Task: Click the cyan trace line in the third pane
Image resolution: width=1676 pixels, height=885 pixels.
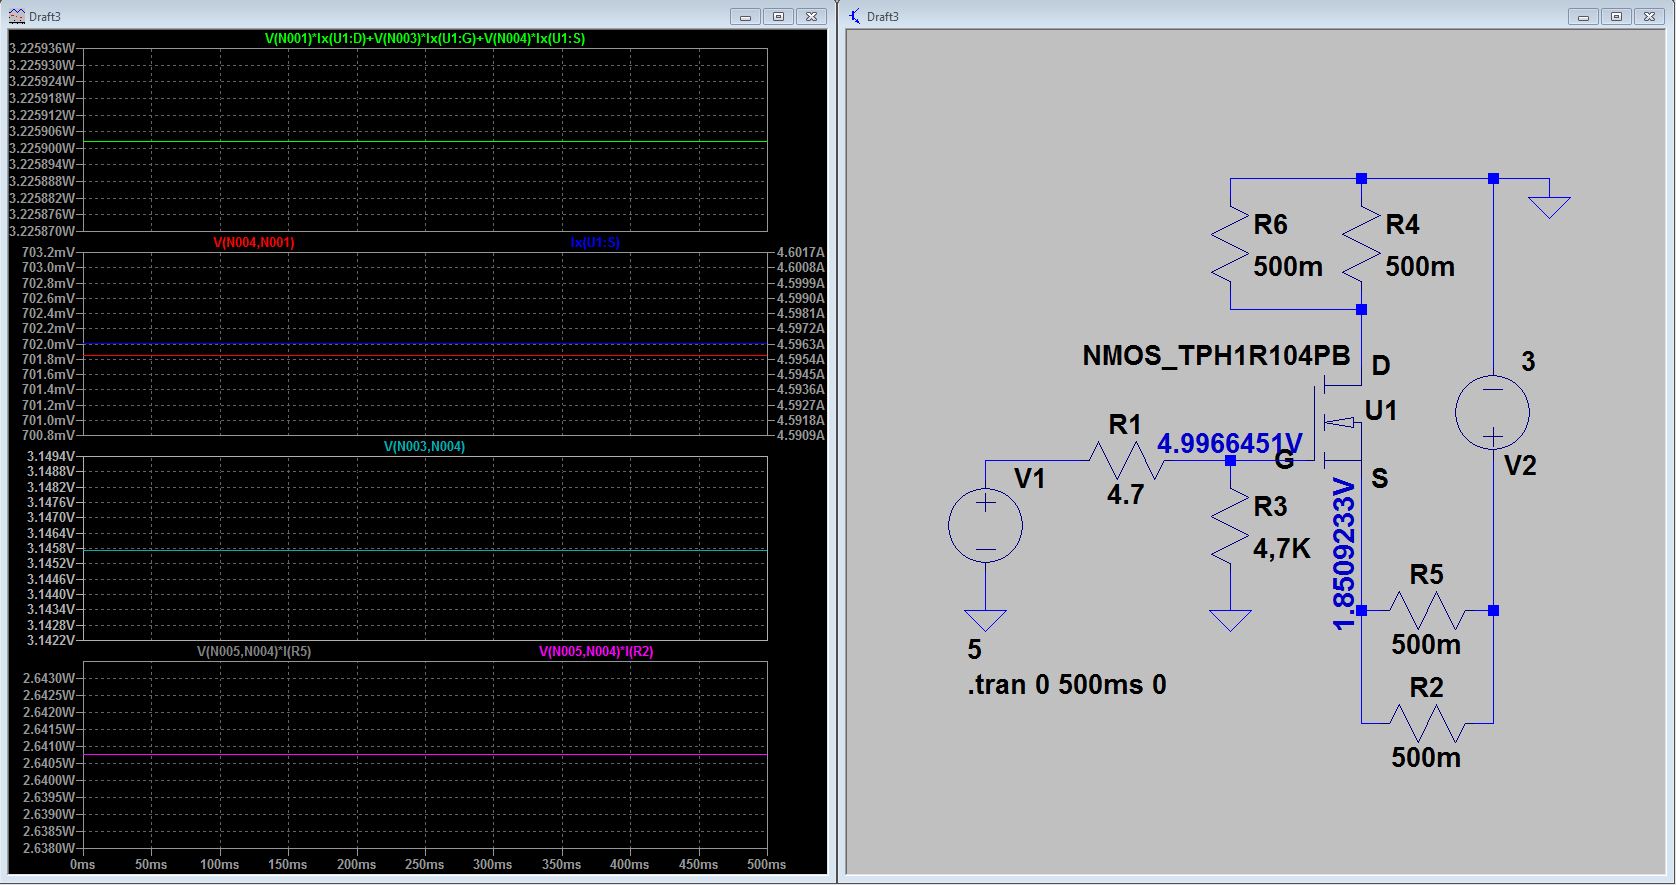Action: point(425,550)
